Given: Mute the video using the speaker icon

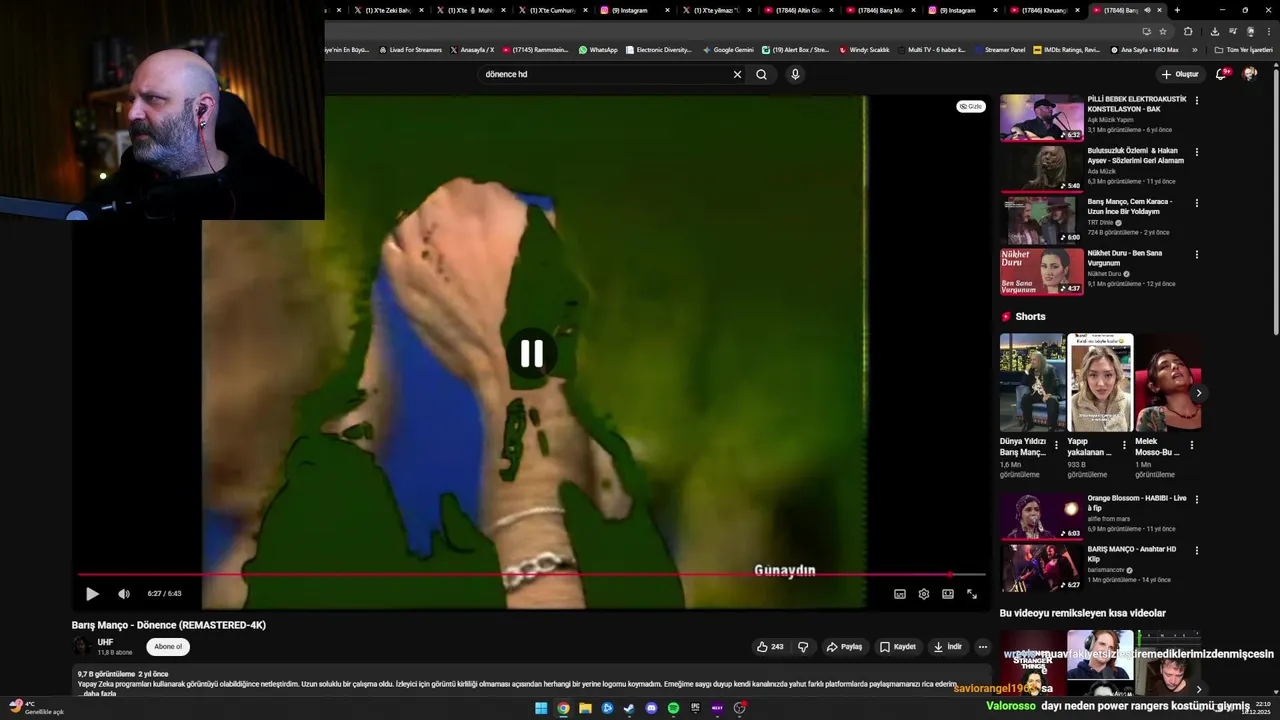Looking at the screenshot, I should coord(124,594).
